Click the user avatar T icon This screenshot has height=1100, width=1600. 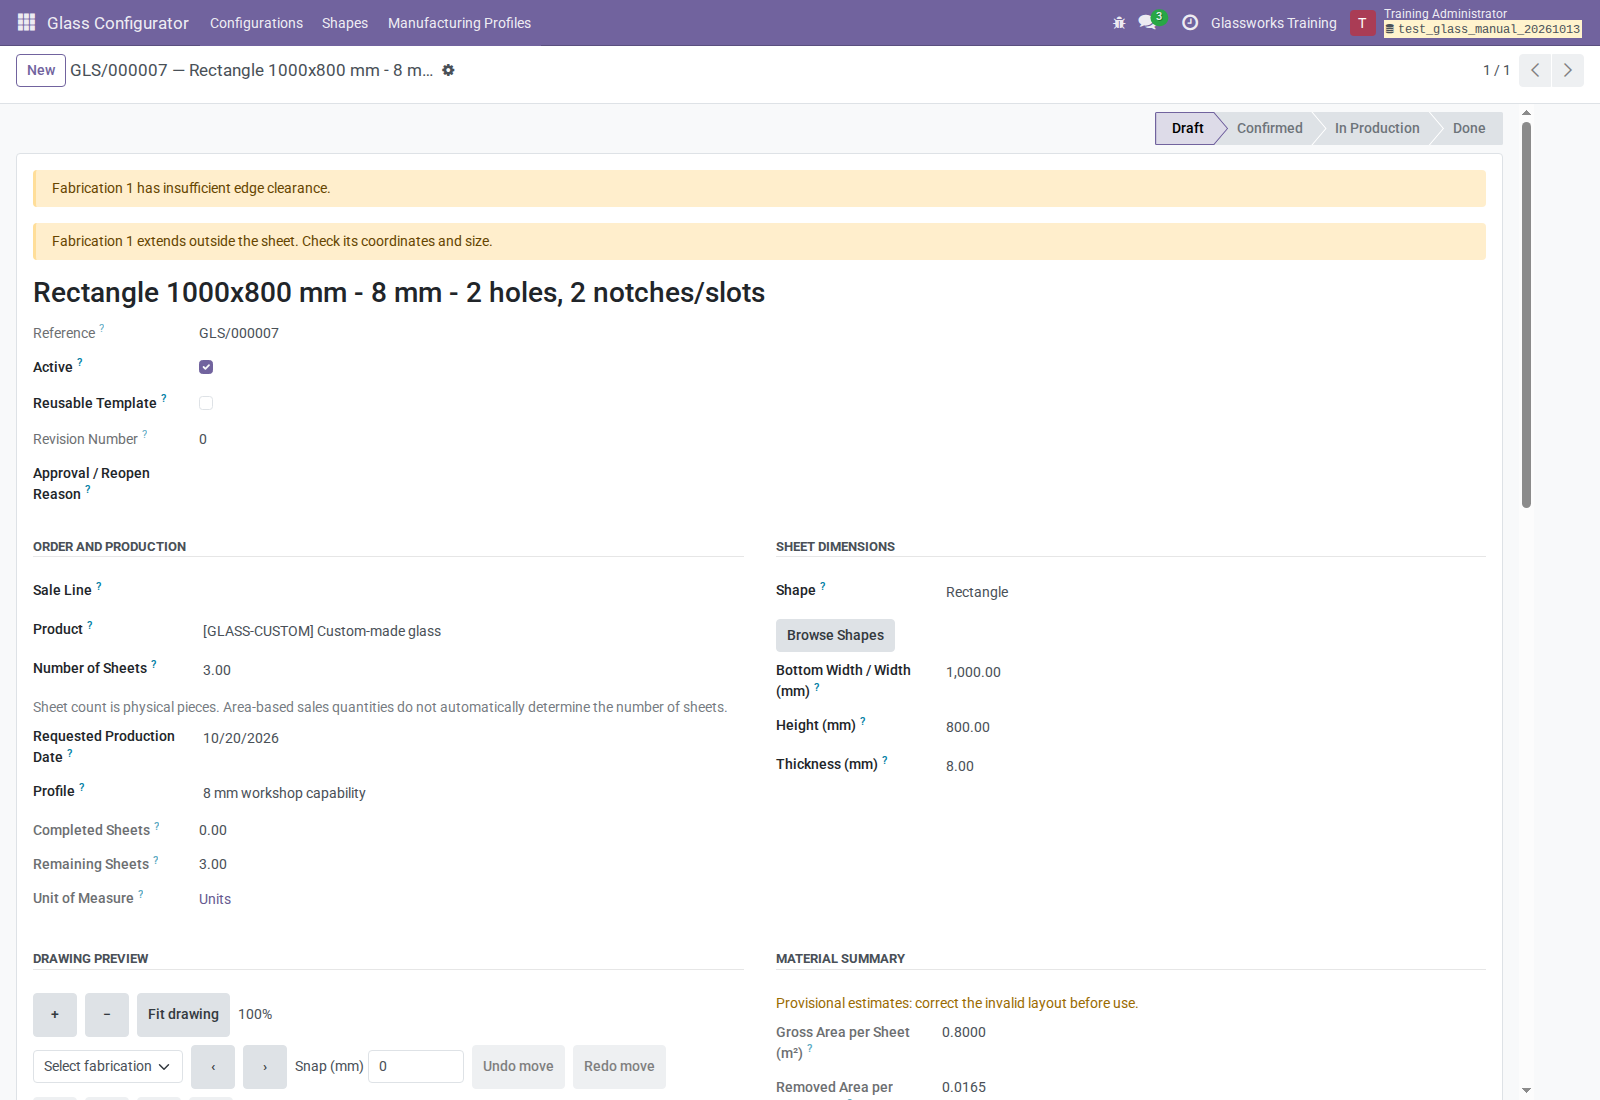click(x=1362, y=23)
